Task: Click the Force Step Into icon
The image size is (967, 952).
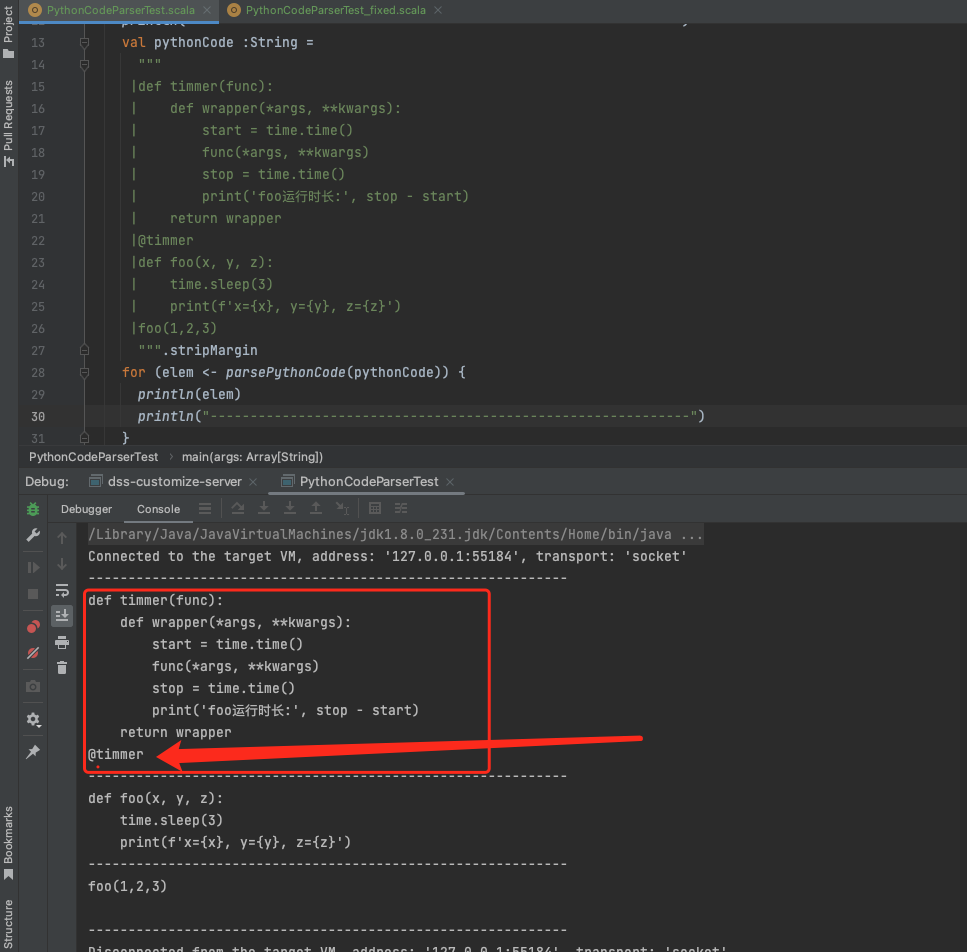Action: click(290, 508)
